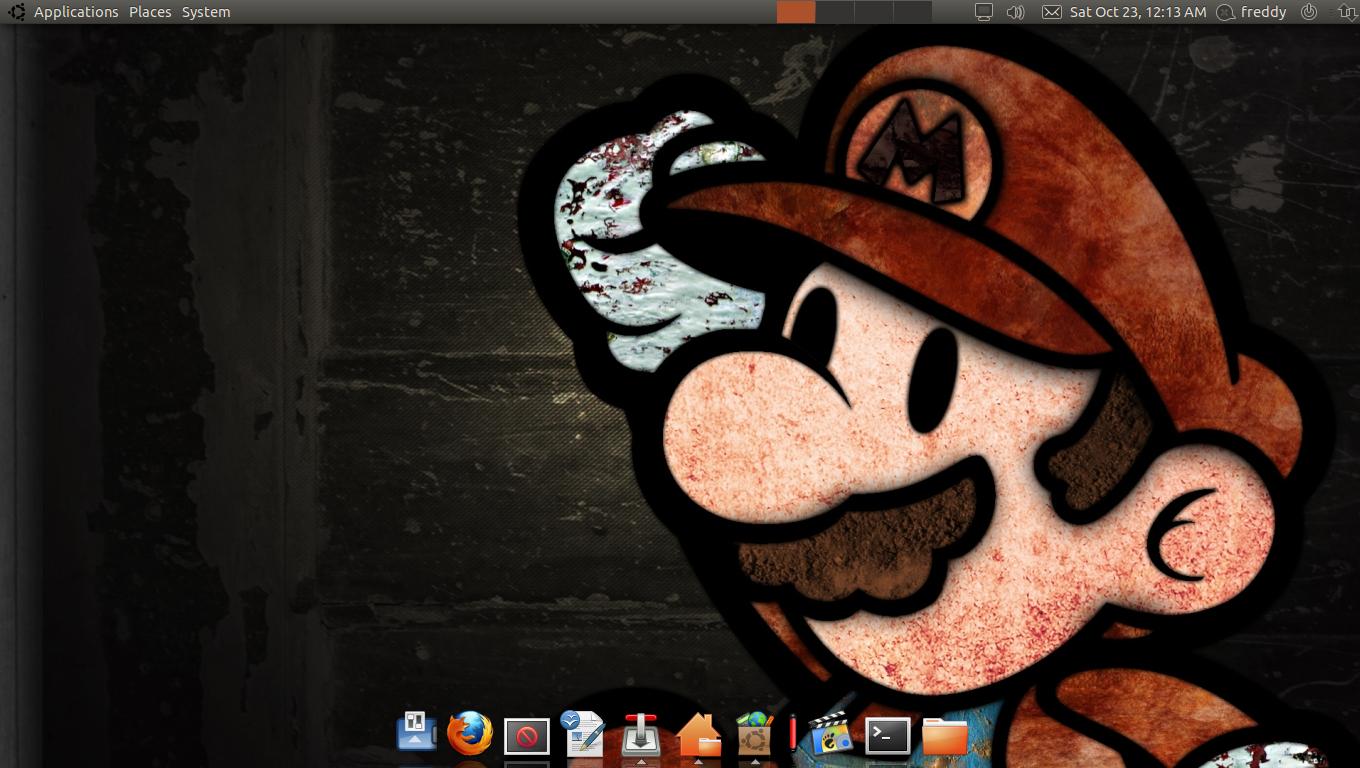Launch OpenOffice Writer from the dock

pyautogui.click(x=584, y=733)
